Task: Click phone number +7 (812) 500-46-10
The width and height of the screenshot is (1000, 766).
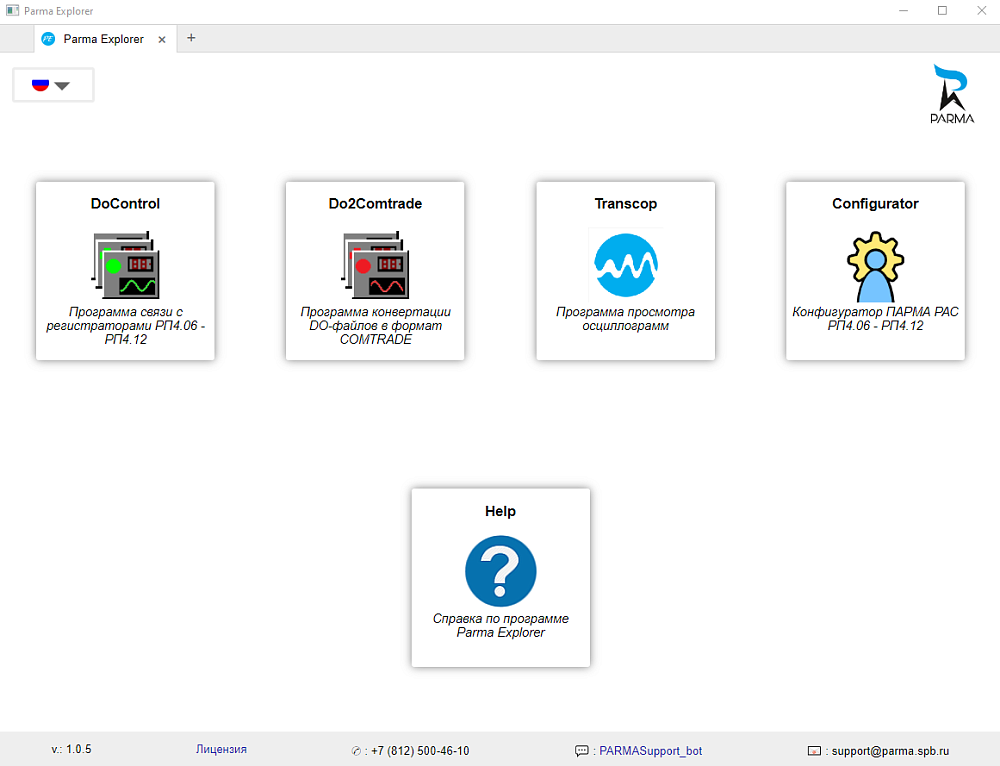Action: coord(420,751)
